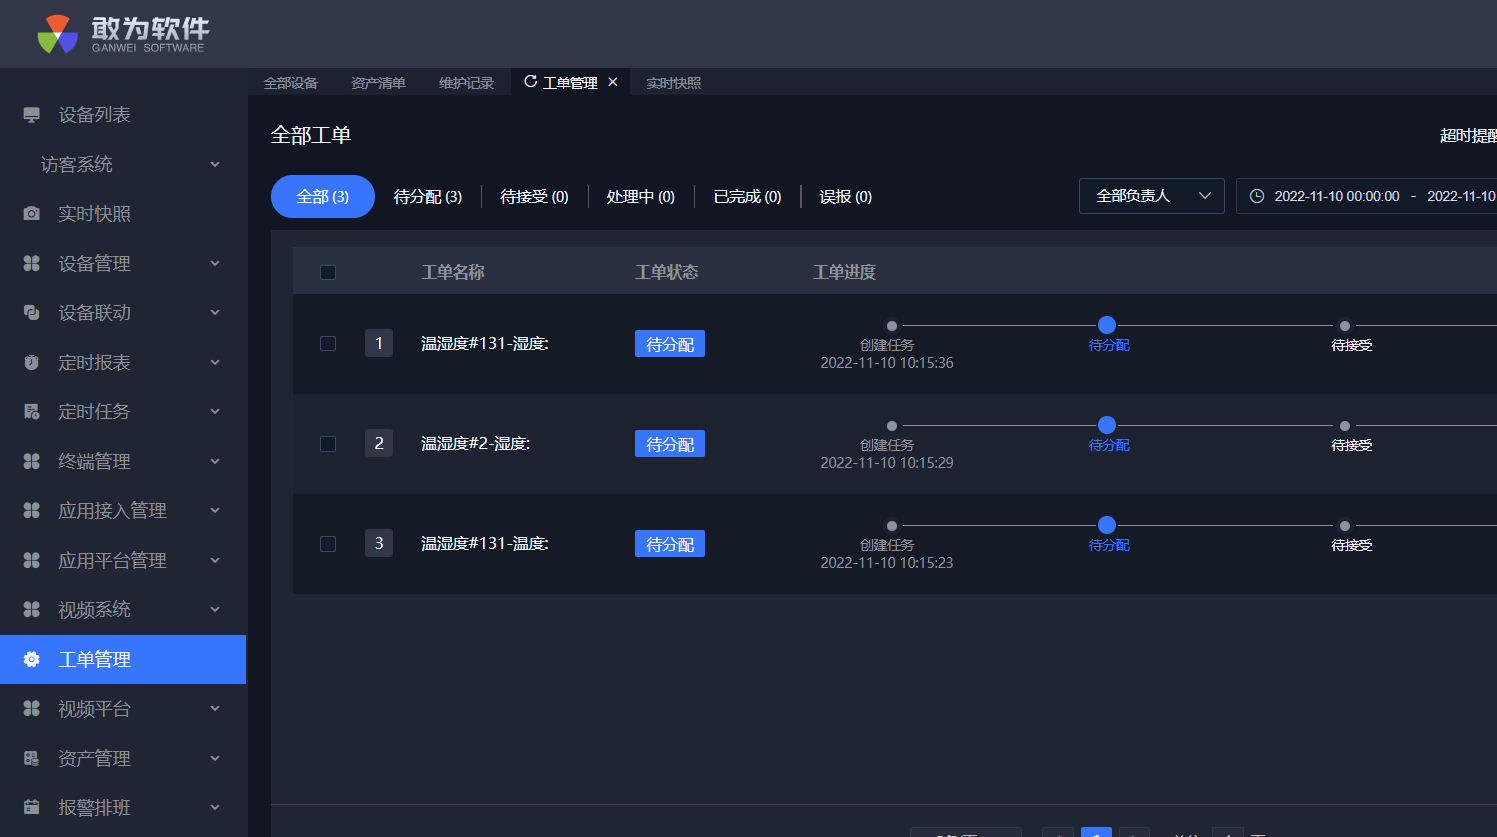The image size is (1497, 837).
Task: Filter by 待分配 (3) work orders
Action: [x=428, y=197]
